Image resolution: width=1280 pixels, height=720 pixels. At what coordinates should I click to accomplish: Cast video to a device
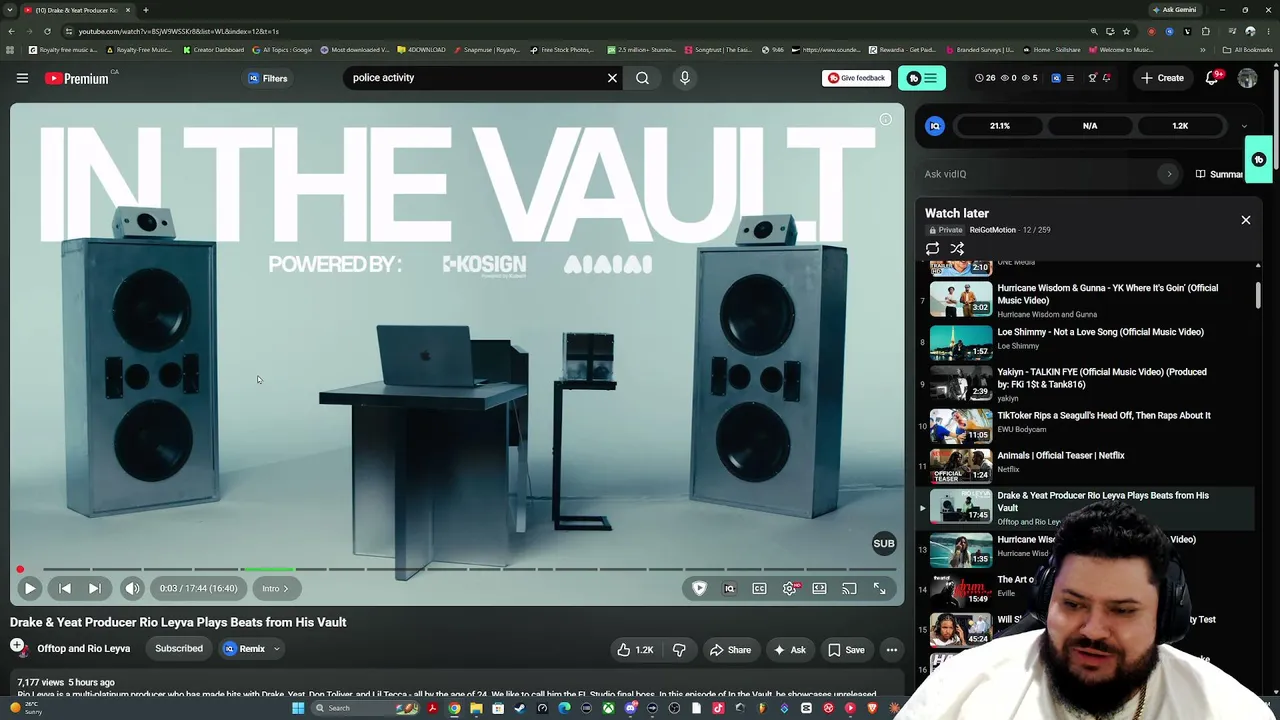[x=849, y=589]
